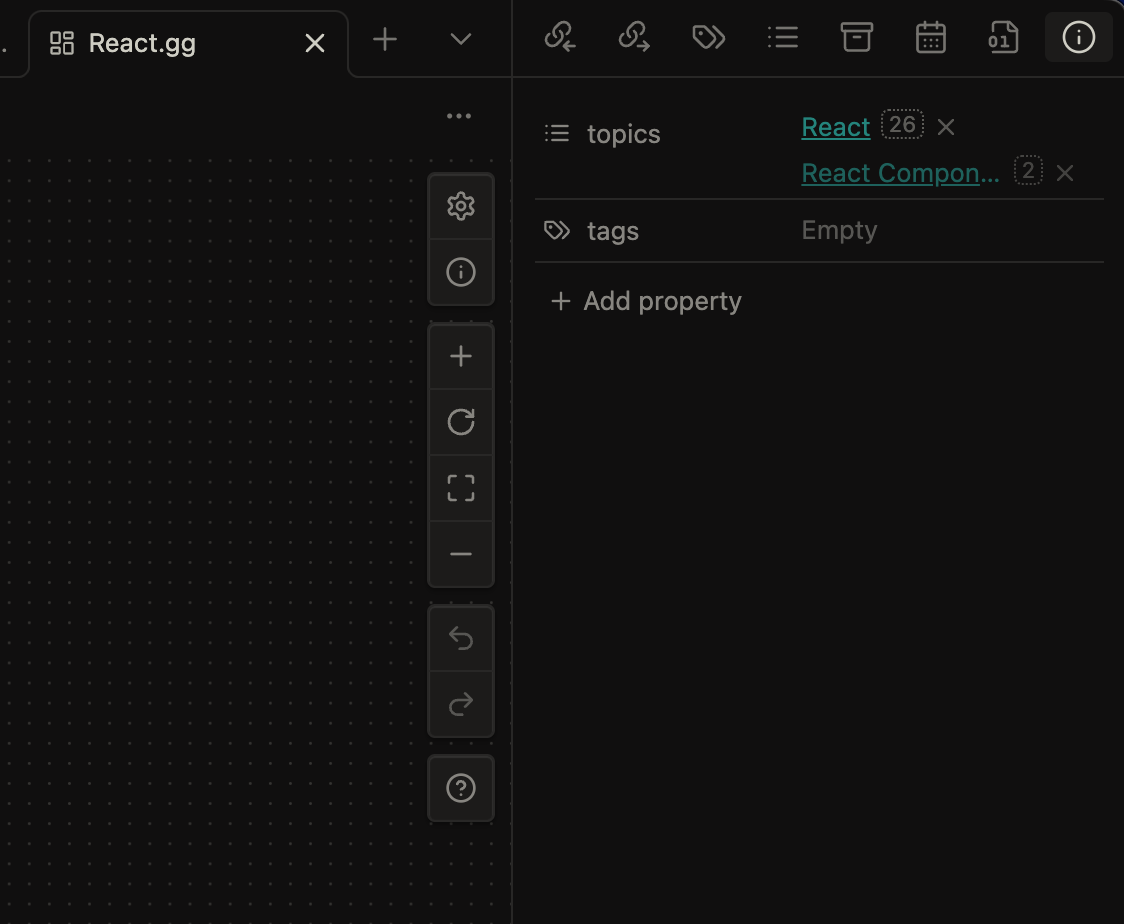This screenshot has height=924, width=1124.
Task: Click Add property
Action: [x=646, y=301]
